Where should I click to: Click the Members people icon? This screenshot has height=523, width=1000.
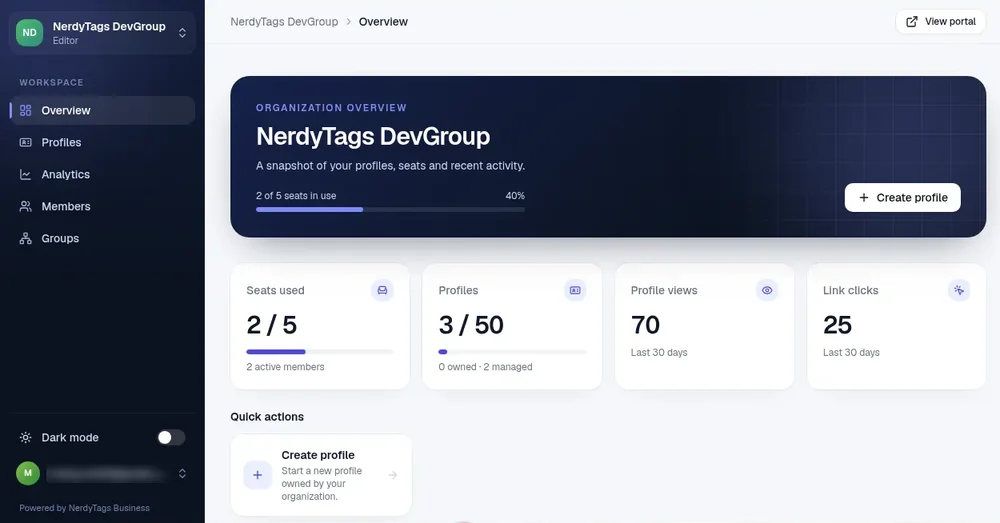[26, 206]
